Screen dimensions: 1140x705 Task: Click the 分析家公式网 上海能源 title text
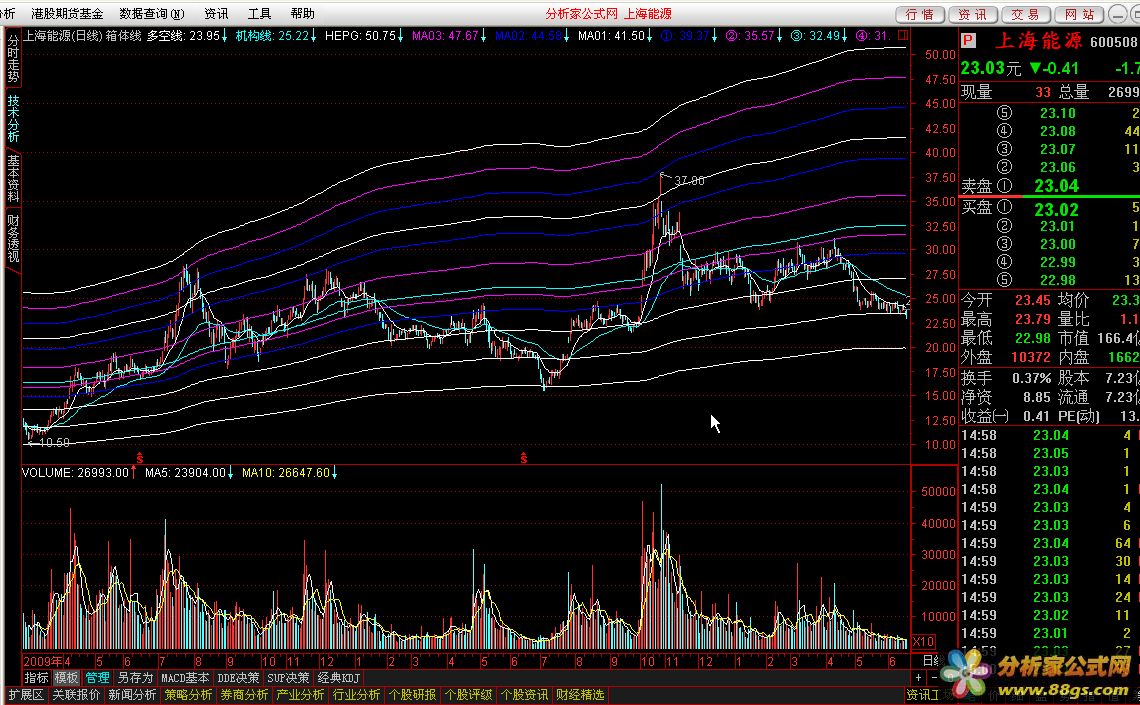pyautogui.click(x=609, y=14)
